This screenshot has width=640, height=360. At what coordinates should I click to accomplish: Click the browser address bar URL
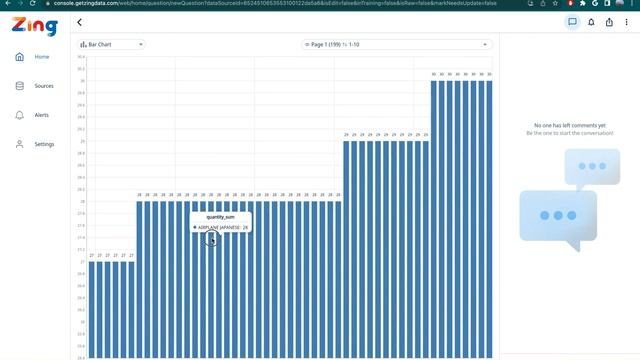(275, 3)
